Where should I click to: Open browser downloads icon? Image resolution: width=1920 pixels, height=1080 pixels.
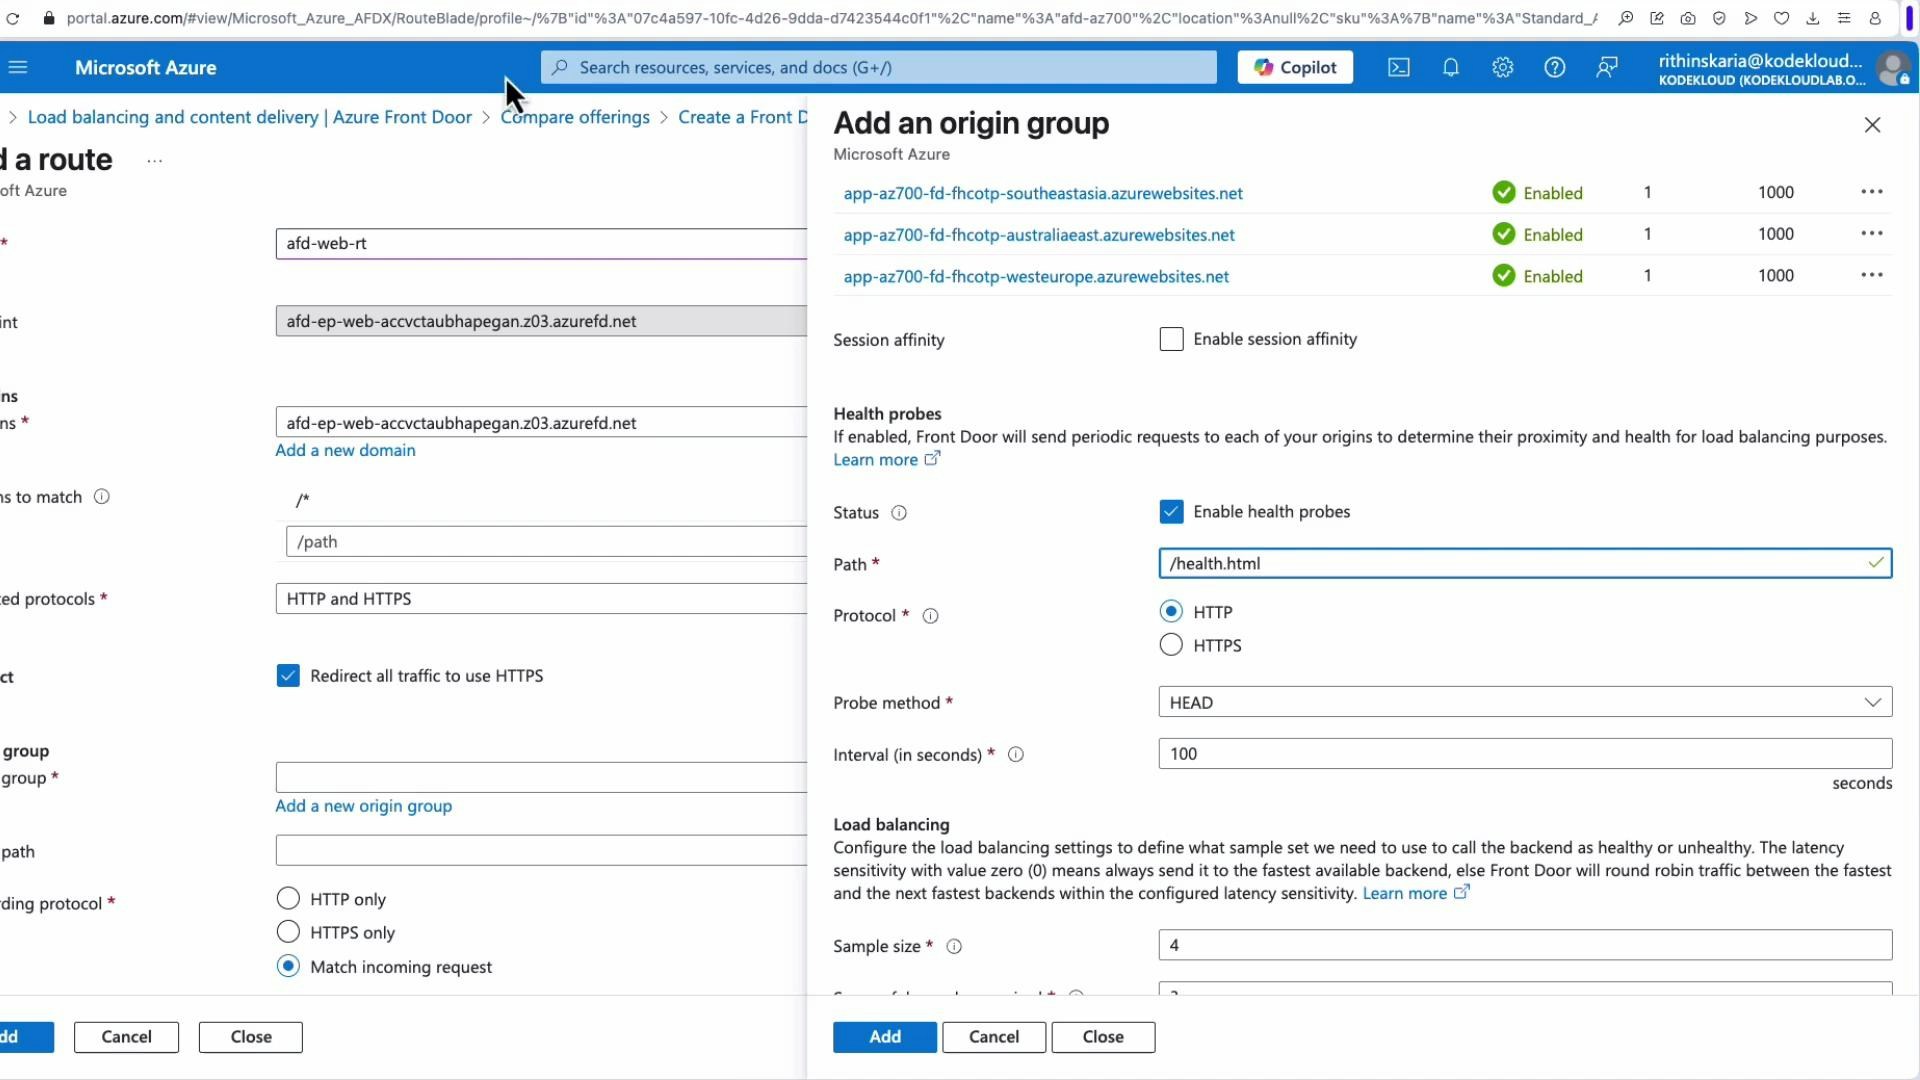point(1812,18)
